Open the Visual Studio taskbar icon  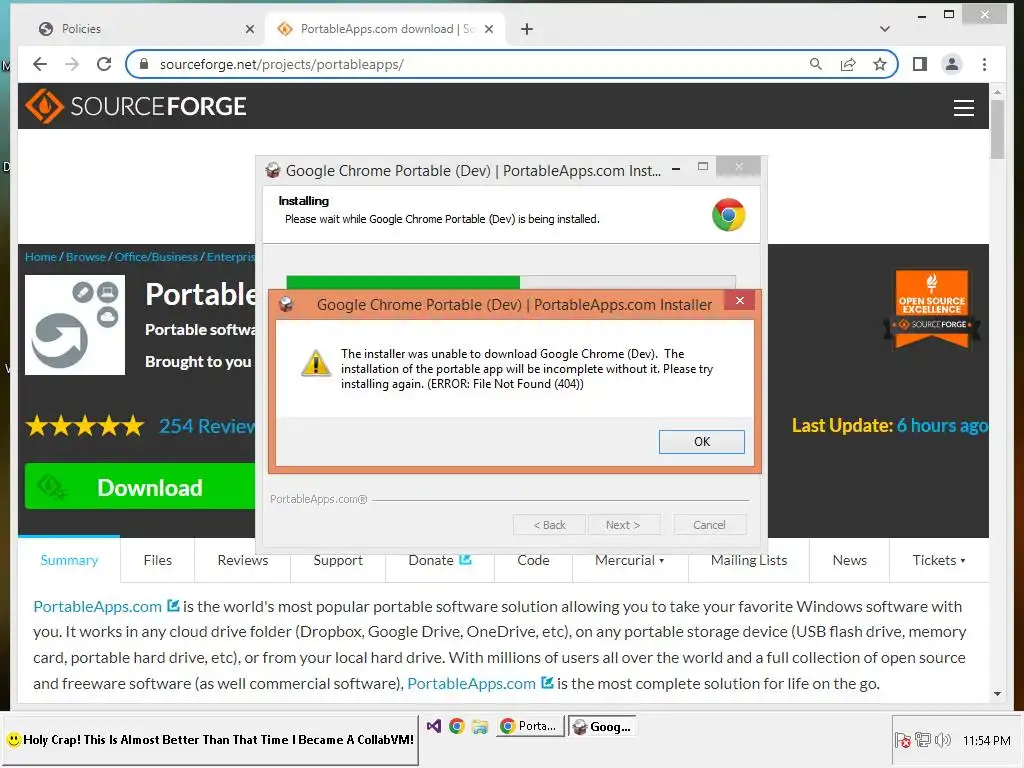pyautogui.click(x=434, y=726)
